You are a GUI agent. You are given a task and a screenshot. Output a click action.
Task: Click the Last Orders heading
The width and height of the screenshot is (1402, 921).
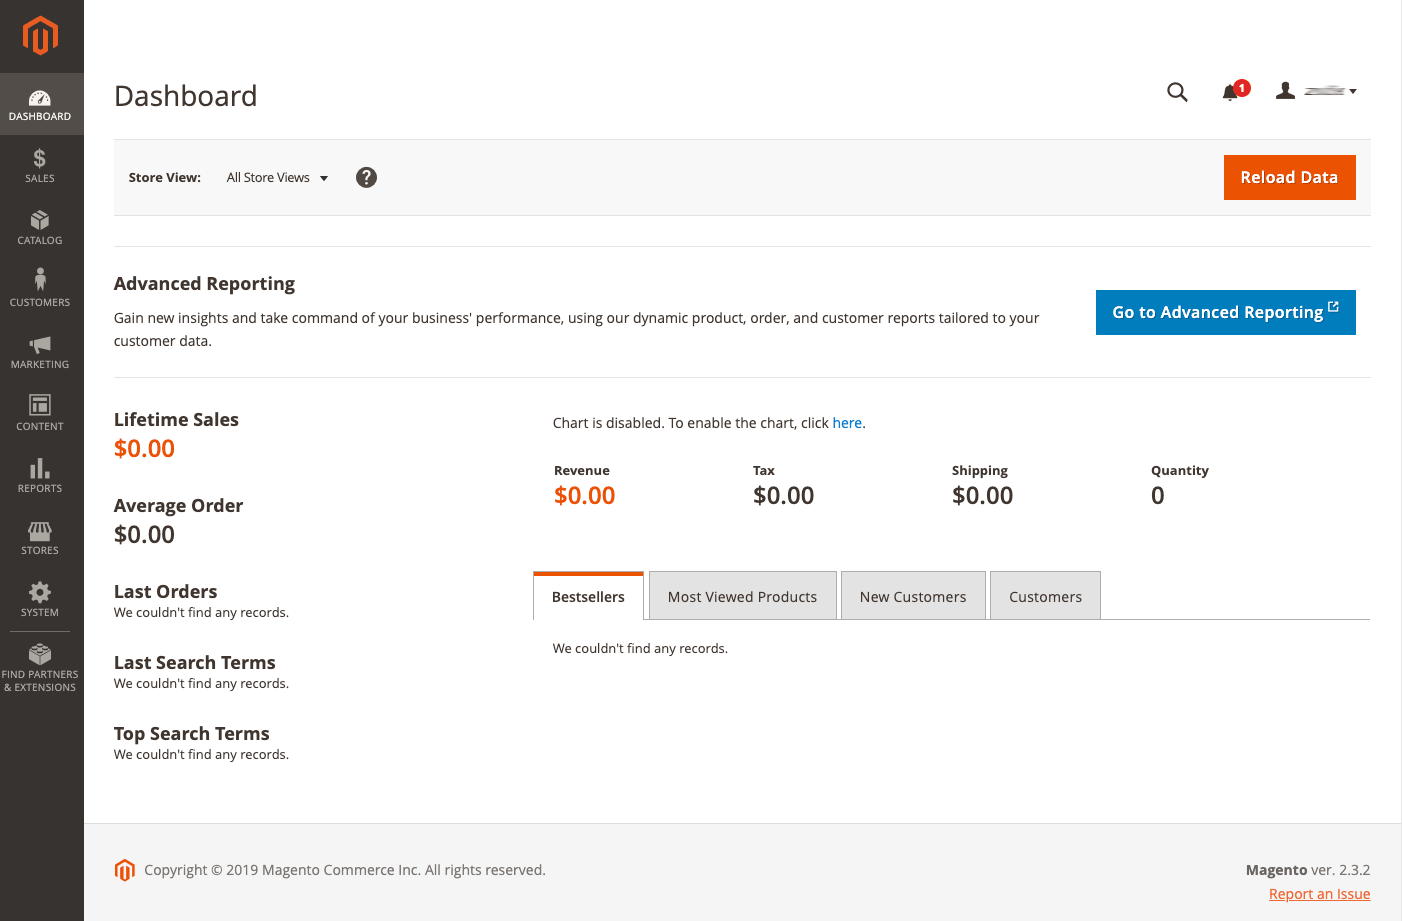pos(165,591)
